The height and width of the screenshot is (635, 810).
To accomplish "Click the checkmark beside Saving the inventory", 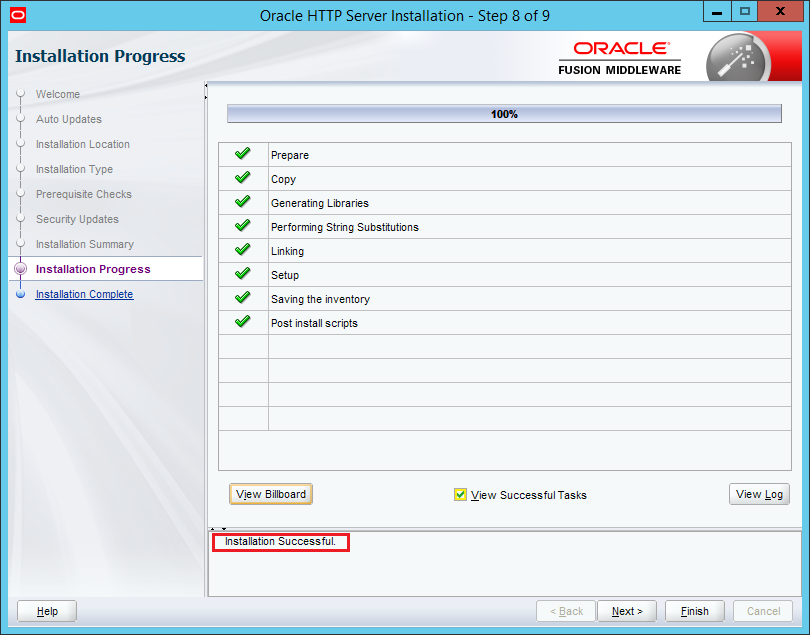I will pos(242,298).
